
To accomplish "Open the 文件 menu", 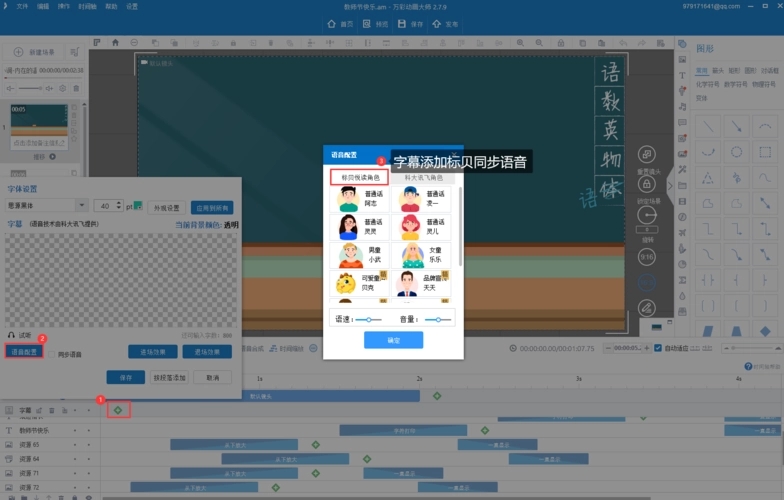I will pos(22,6).
